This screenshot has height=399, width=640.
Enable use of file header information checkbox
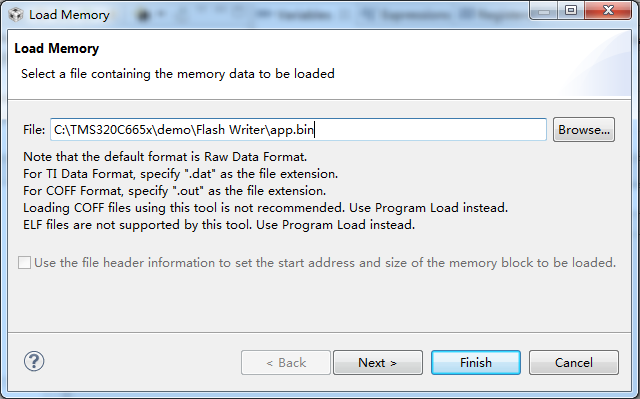(x=24, y=263)
